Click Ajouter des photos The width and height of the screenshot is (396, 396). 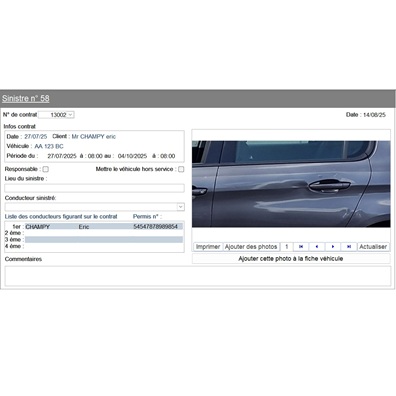pos(251,247)
